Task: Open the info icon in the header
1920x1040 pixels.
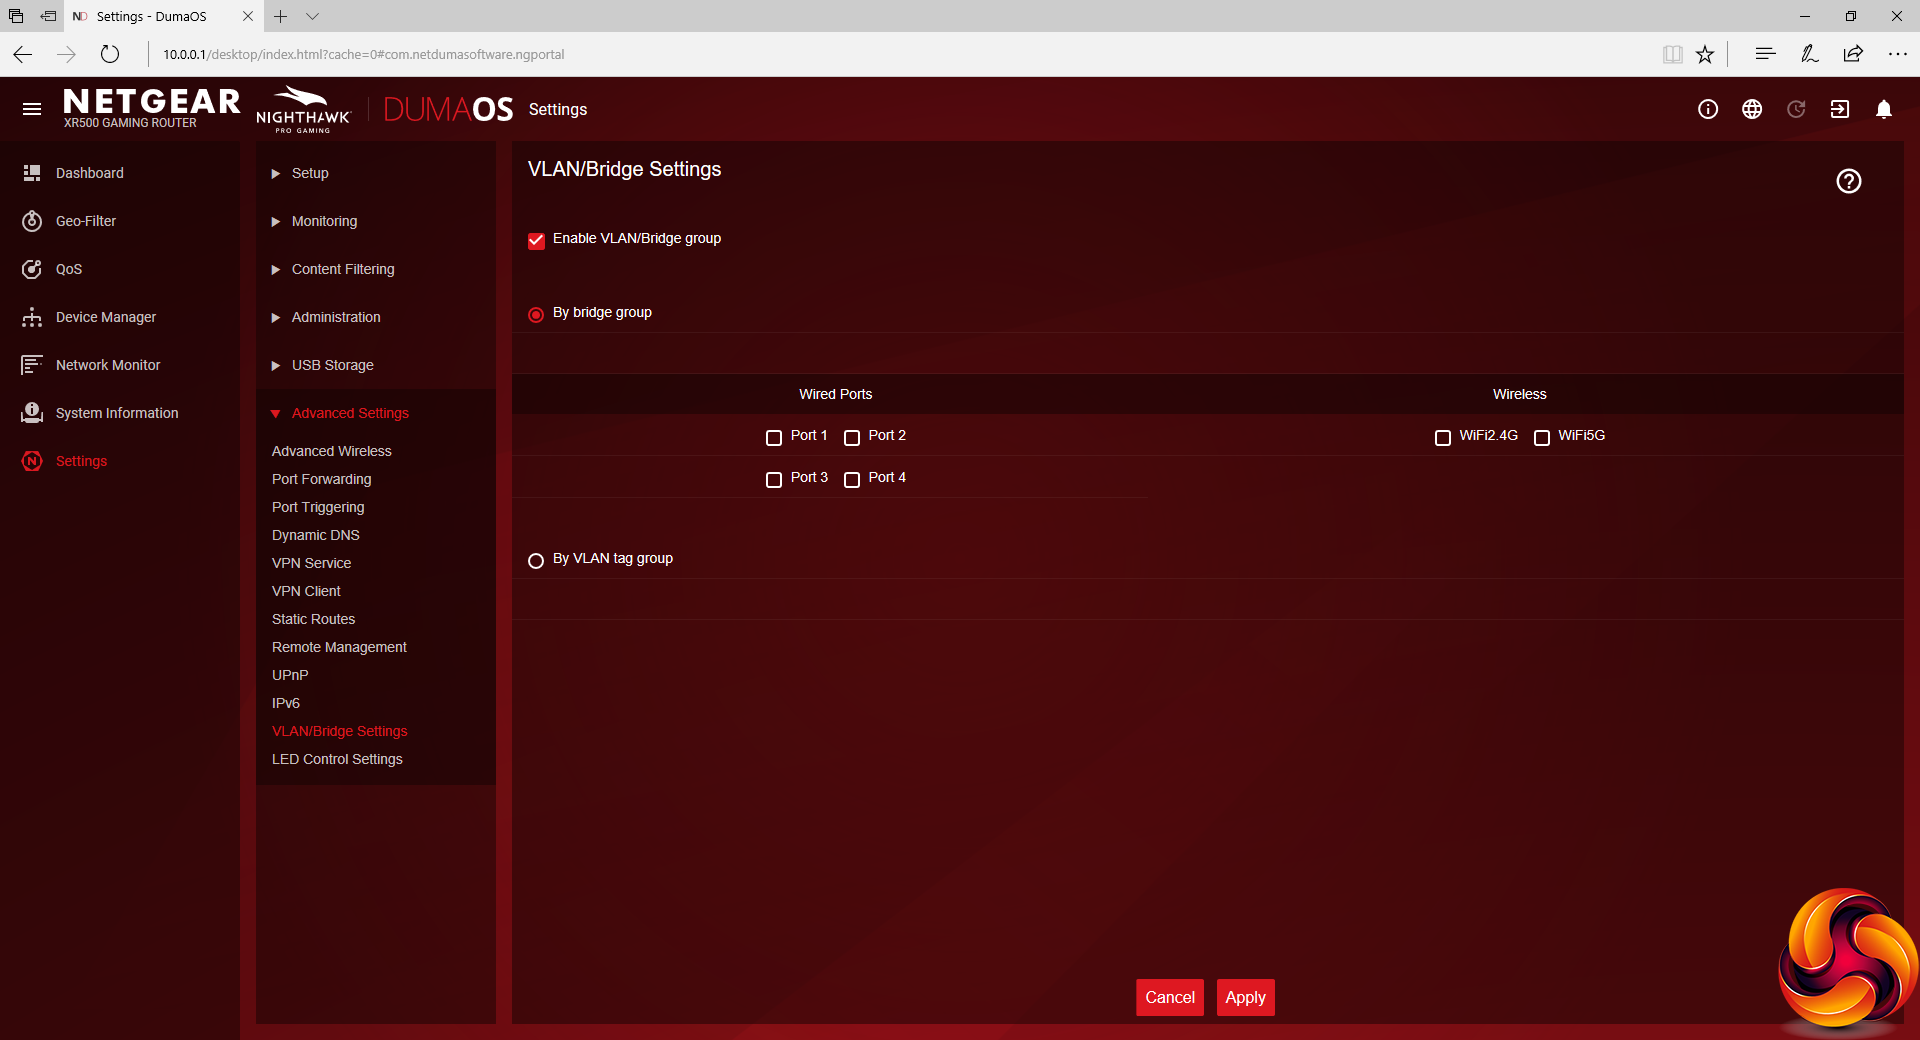Action: tap(1708, 109)
